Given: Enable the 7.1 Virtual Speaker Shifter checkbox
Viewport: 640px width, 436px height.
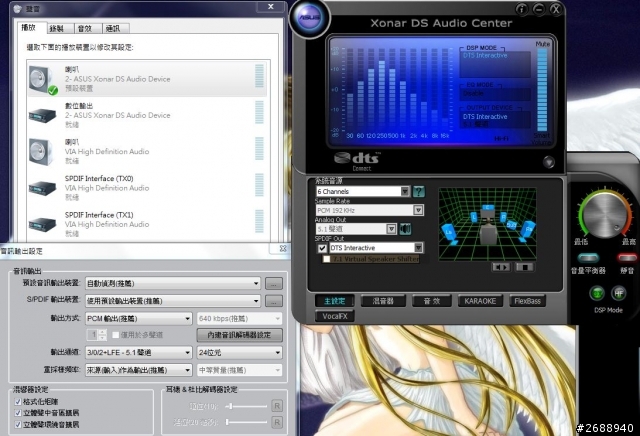Looking at the screenshot, I should pos(327,259).
